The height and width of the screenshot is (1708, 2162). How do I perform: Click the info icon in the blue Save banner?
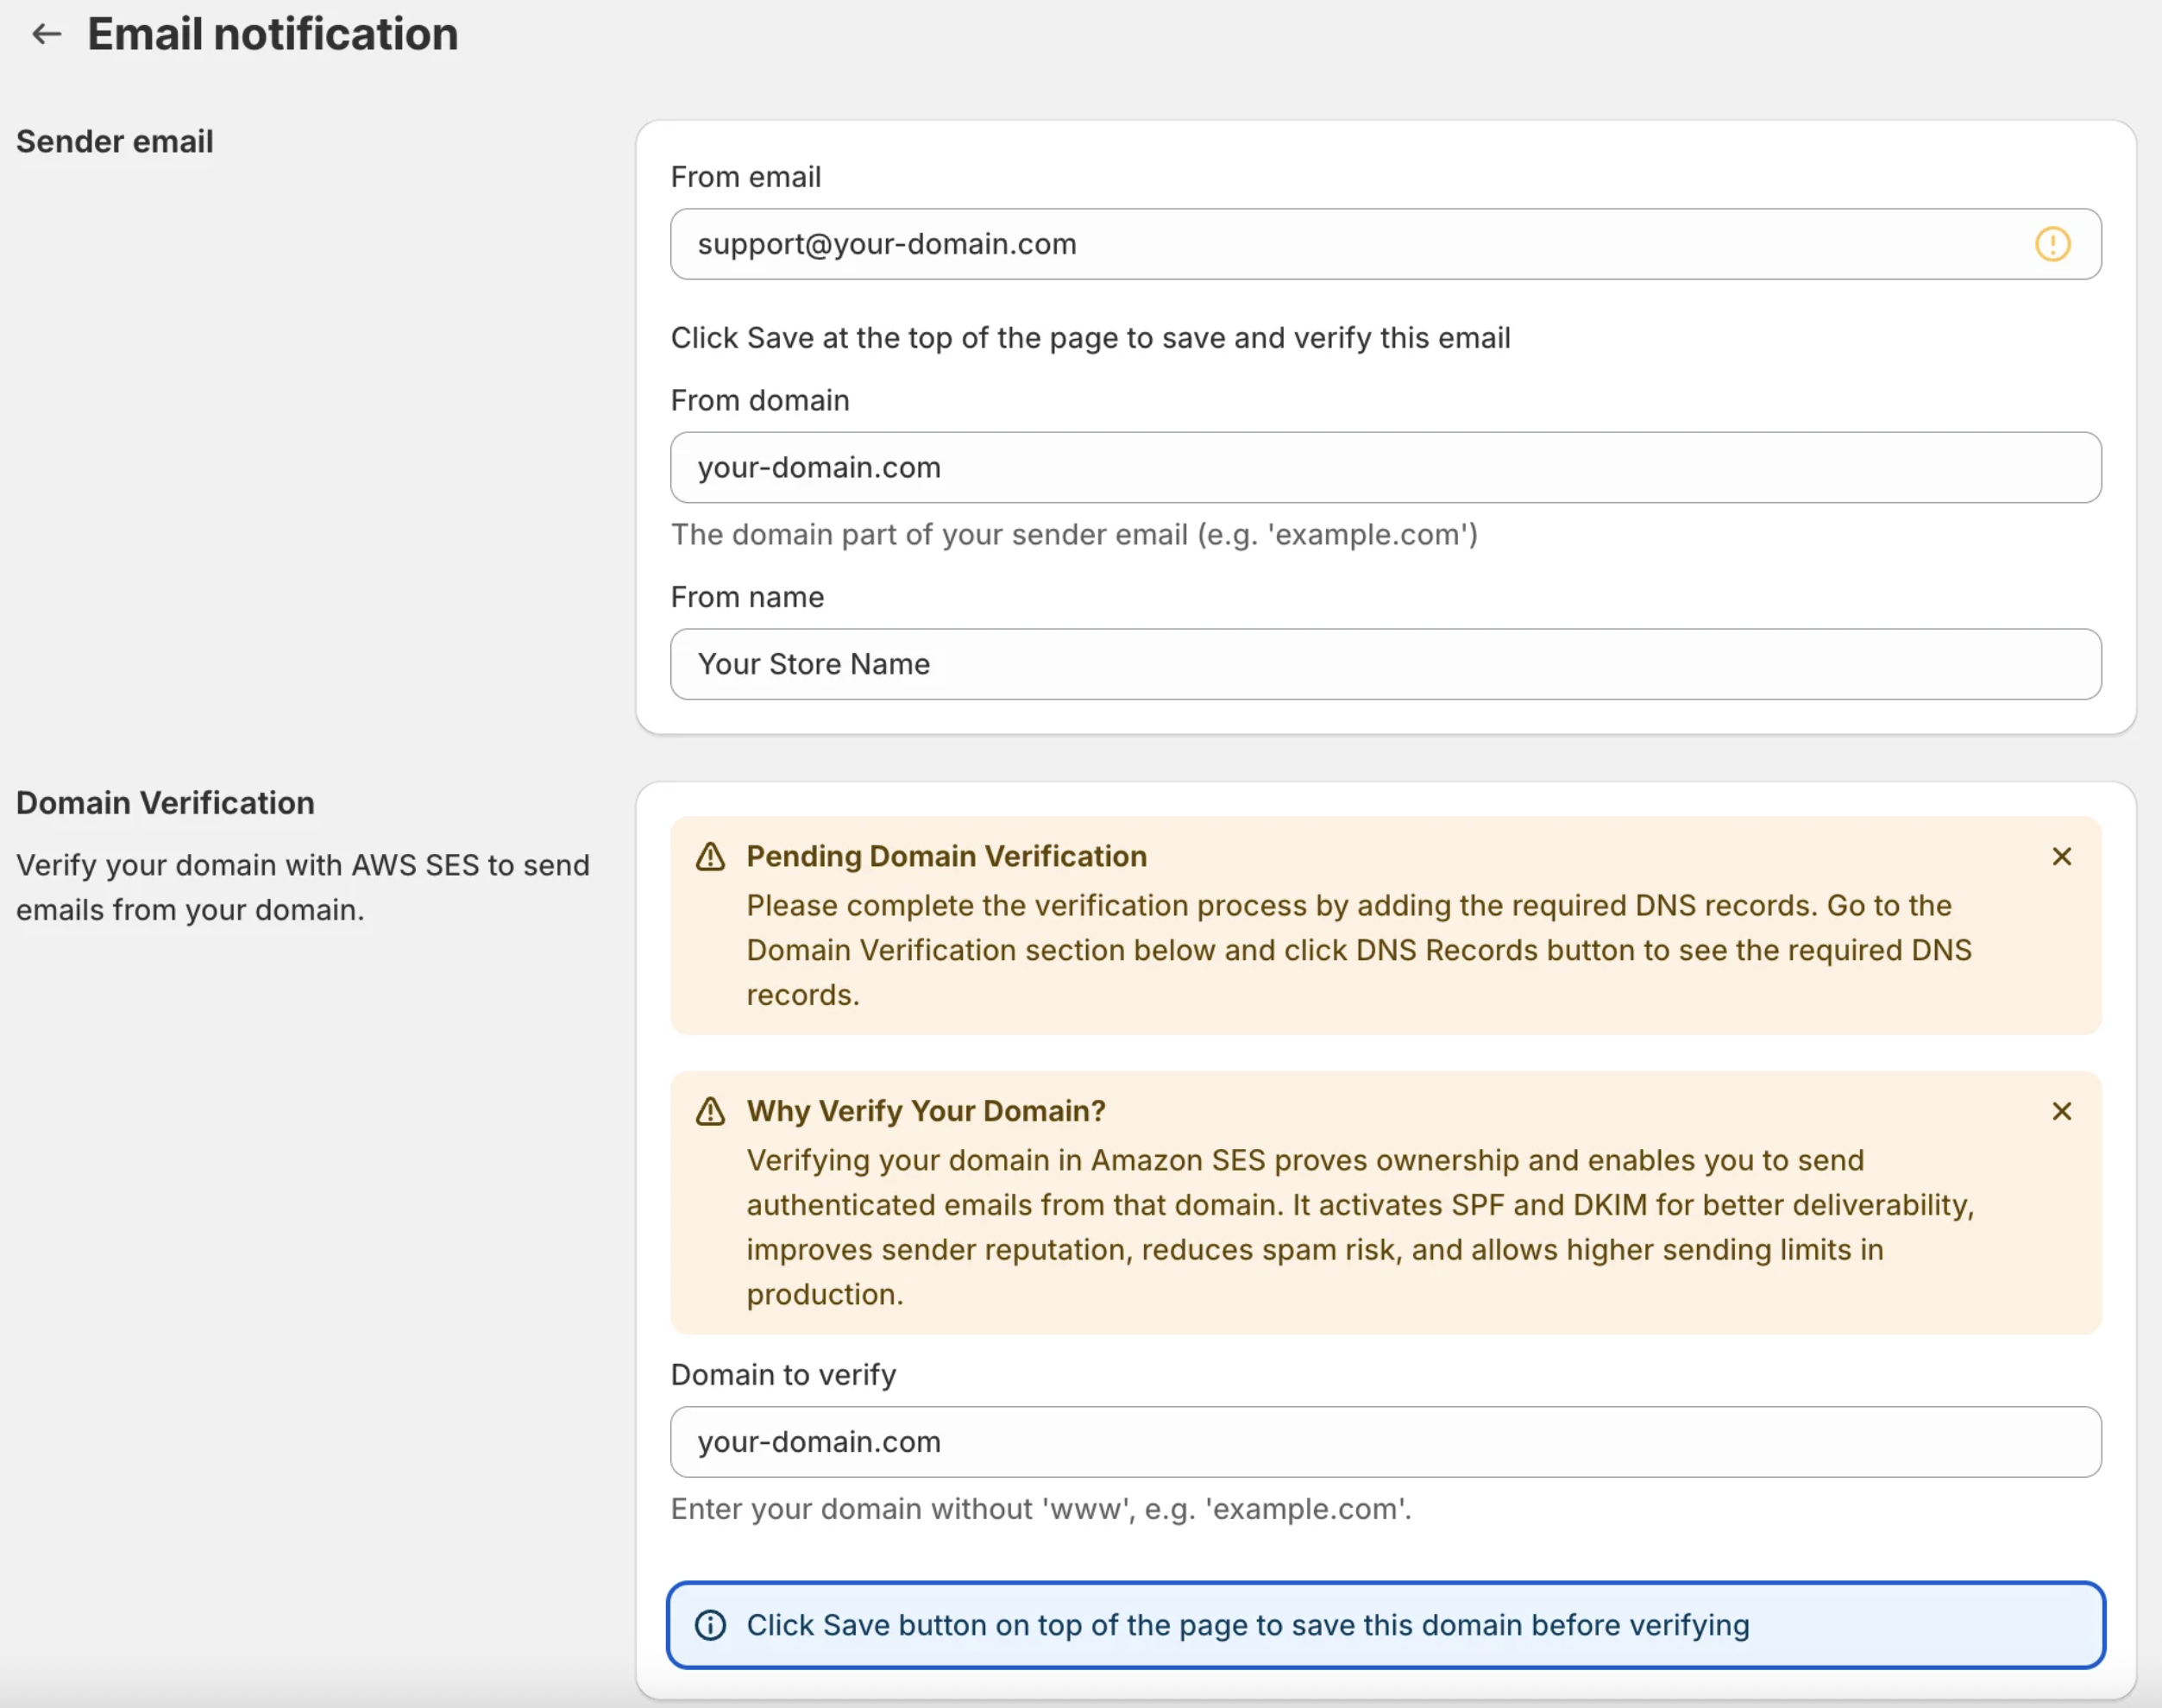(710, 1625)
